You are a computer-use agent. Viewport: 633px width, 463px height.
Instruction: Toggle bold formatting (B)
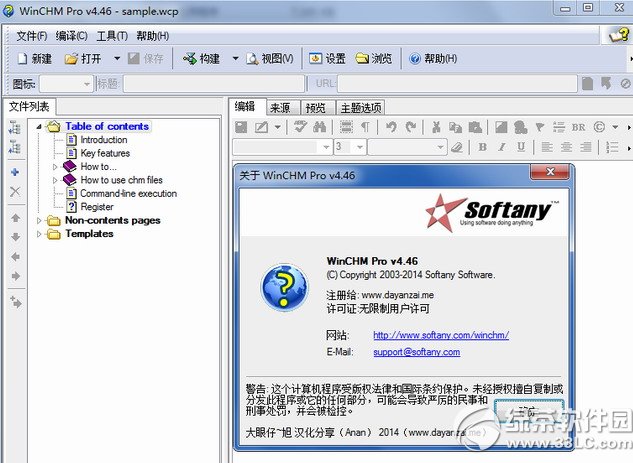coord(482,147)
